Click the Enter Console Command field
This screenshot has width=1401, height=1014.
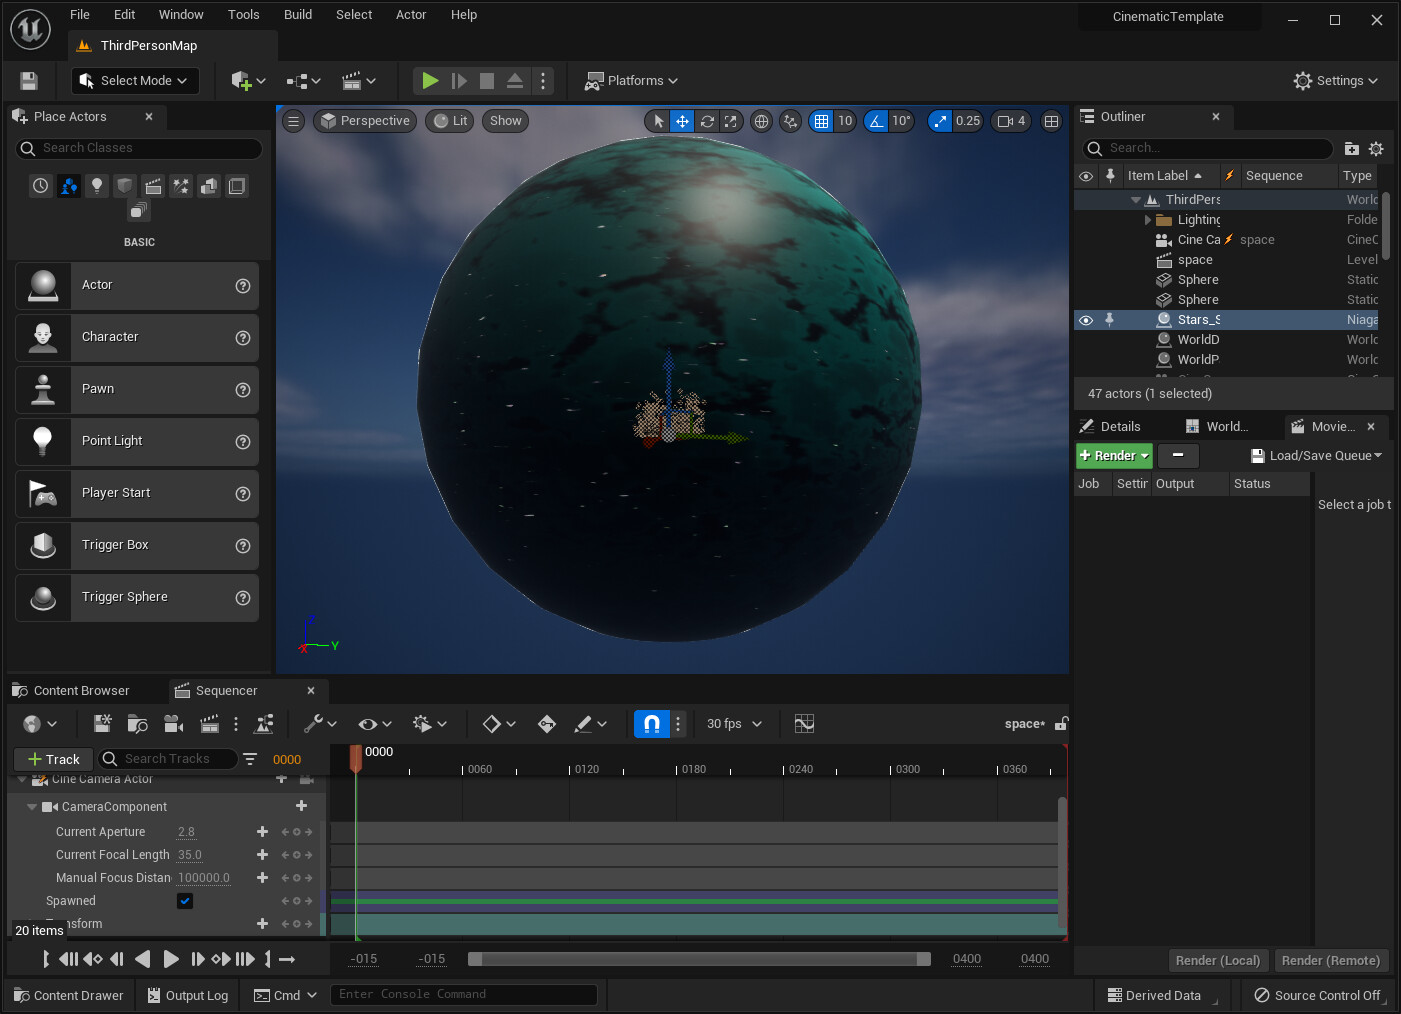(x=463, y=994)
